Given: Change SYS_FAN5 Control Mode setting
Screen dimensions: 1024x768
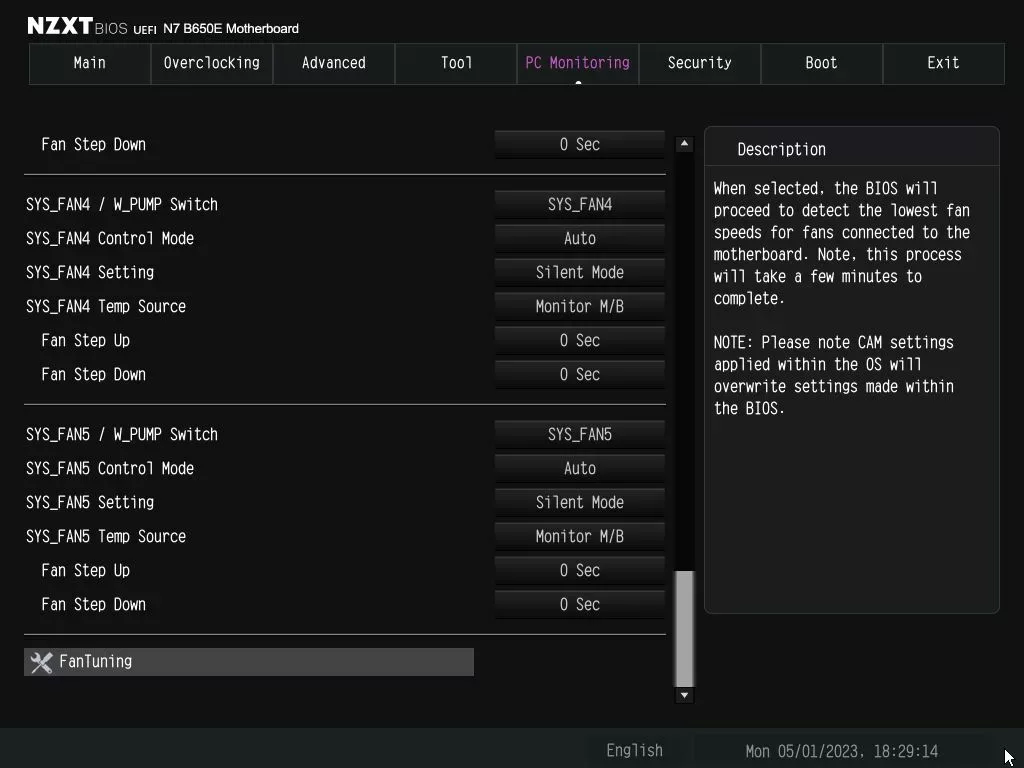Looking at the screenshot, I should click(x=579, y=468).
